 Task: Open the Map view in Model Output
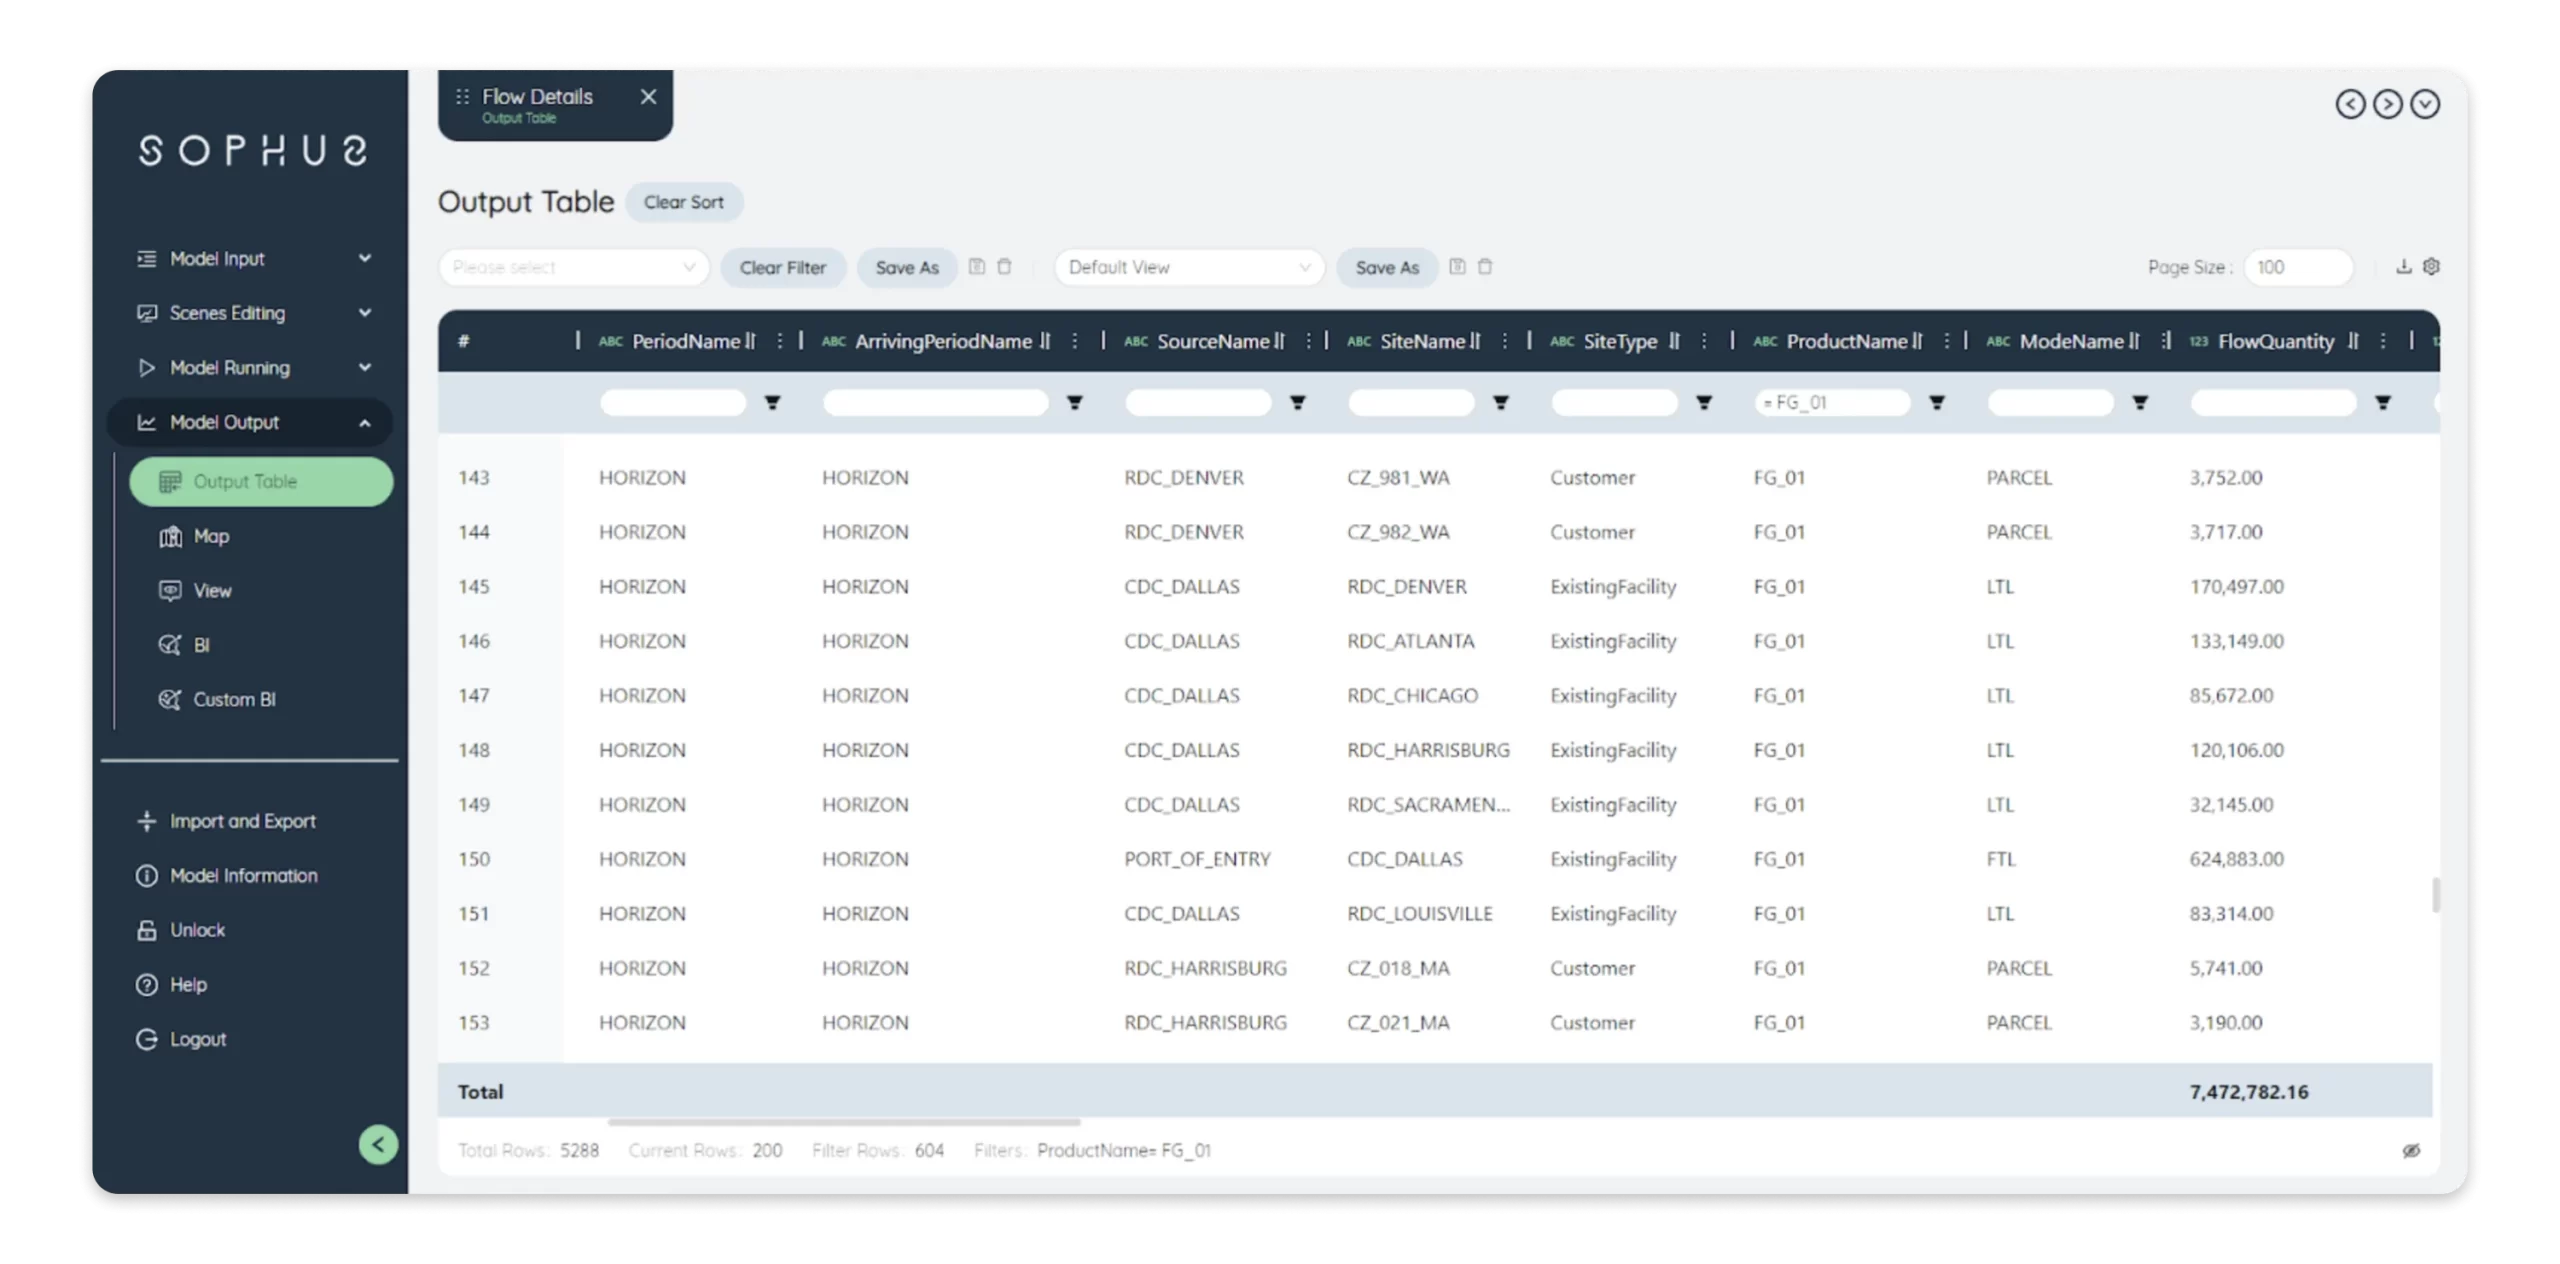(x=211, y=536)
